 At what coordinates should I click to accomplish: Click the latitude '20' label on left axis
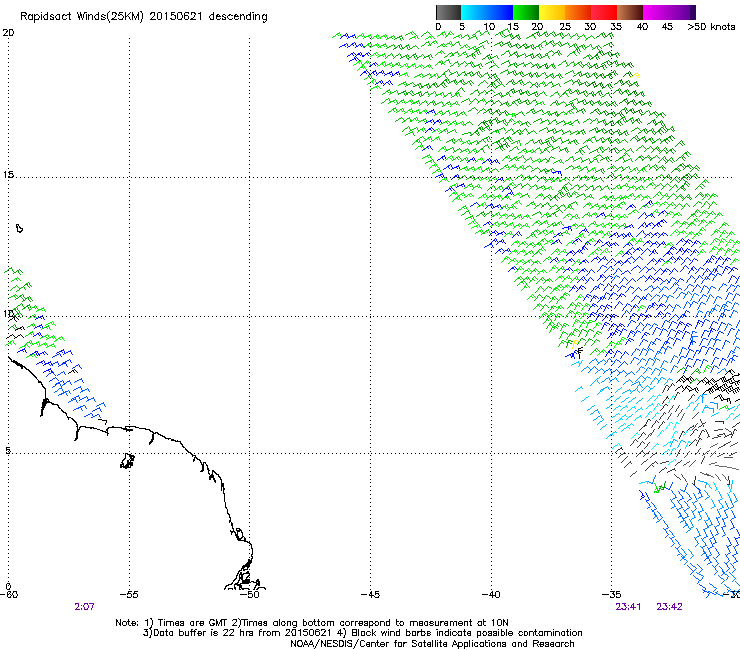(8, 33)
